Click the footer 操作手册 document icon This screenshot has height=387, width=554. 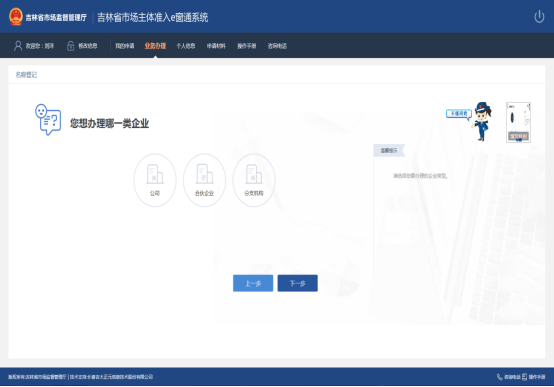coord(524,377)
